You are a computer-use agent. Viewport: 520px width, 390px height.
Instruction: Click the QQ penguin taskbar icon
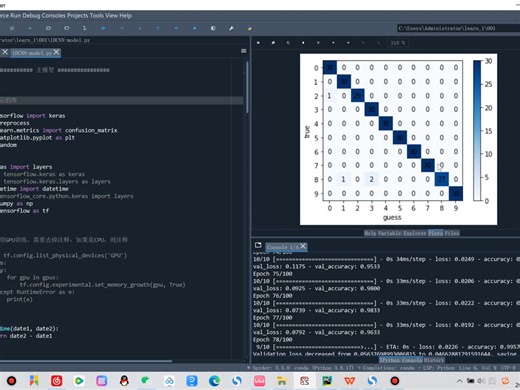click(x=124, y=381)
